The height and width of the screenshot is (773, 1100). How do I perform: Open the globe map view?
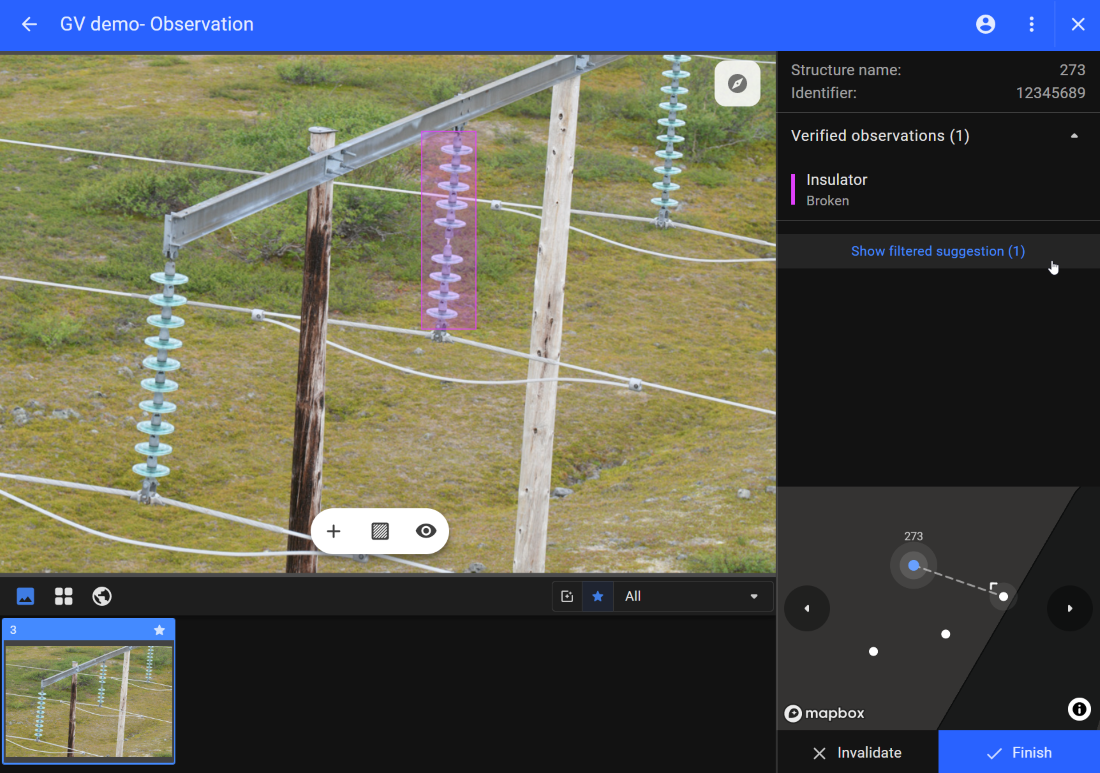pos(102,596)
